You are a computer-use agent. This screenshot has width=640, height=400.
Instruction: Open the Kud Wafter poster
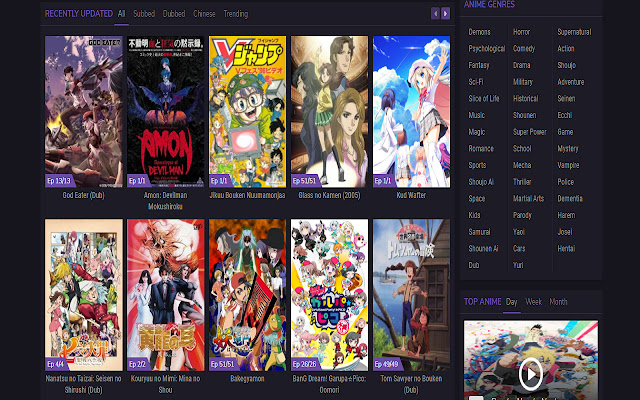pyautogui.click(x=411, y=111)
